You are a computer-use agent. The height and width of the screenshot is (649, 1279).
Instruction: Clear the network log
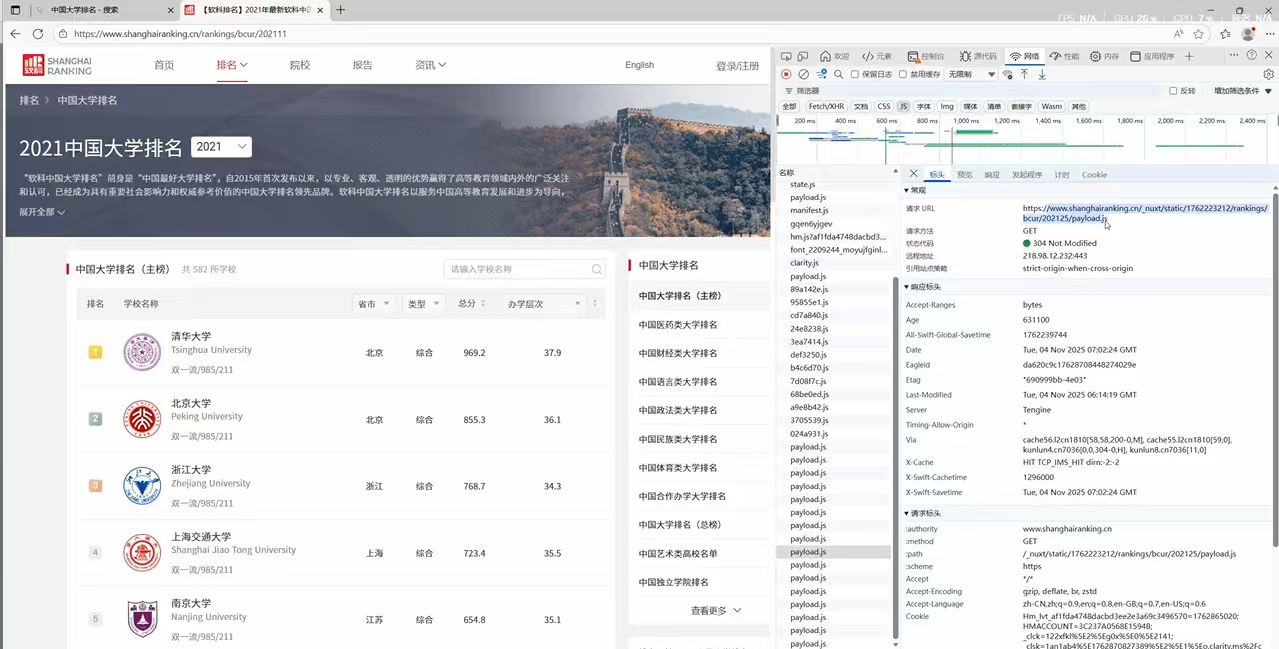(x=803, y=74)
